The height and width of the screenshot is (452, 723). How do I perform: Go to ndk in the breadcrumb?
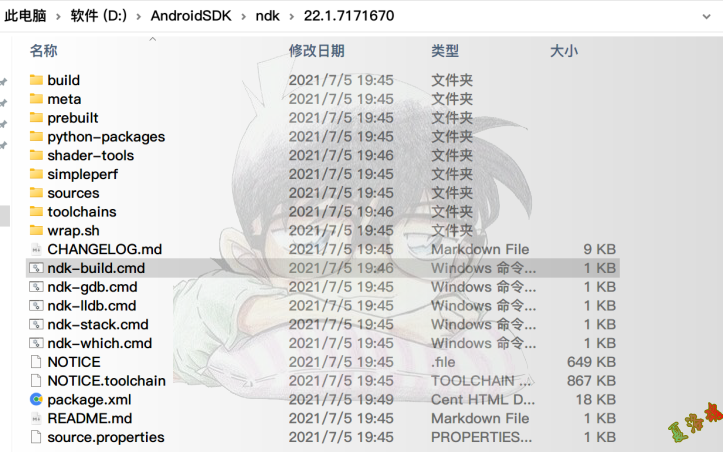[267, 16]
